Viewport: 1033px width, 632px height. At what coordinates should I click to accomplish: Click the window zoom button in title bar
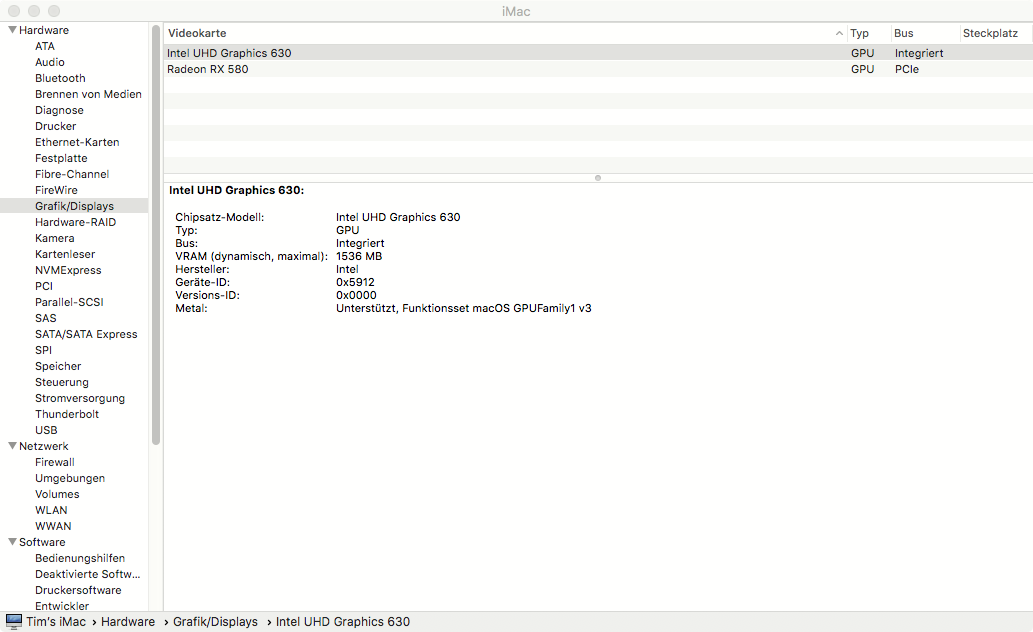click(x=54, y=11)
